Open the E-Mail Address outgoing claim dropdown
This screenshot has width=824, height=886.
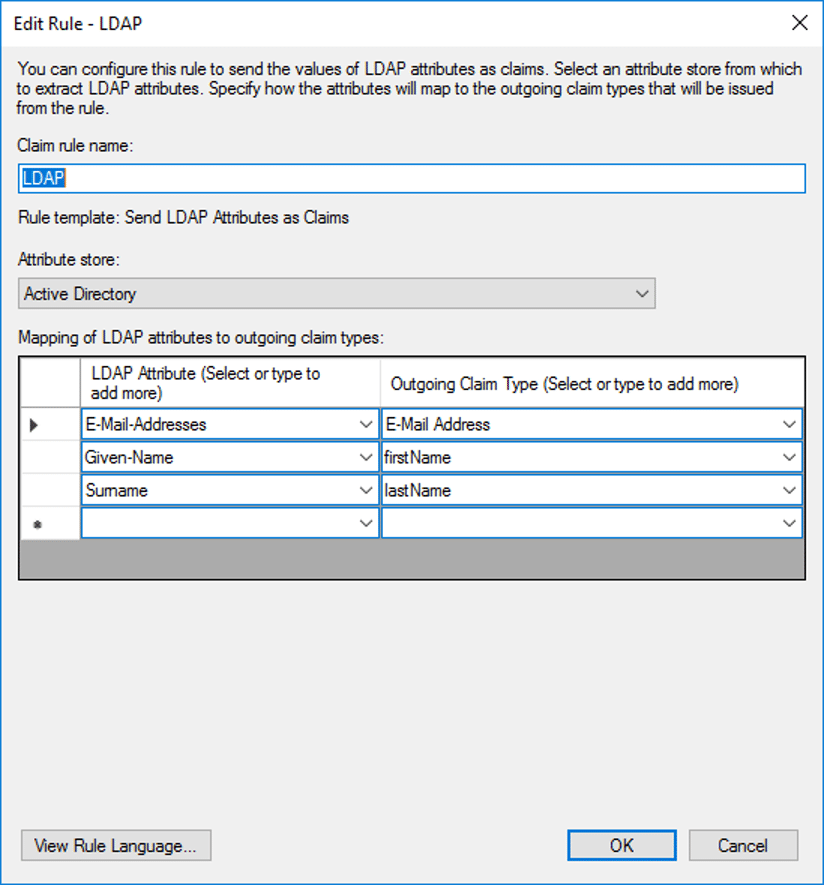[790, 424]
